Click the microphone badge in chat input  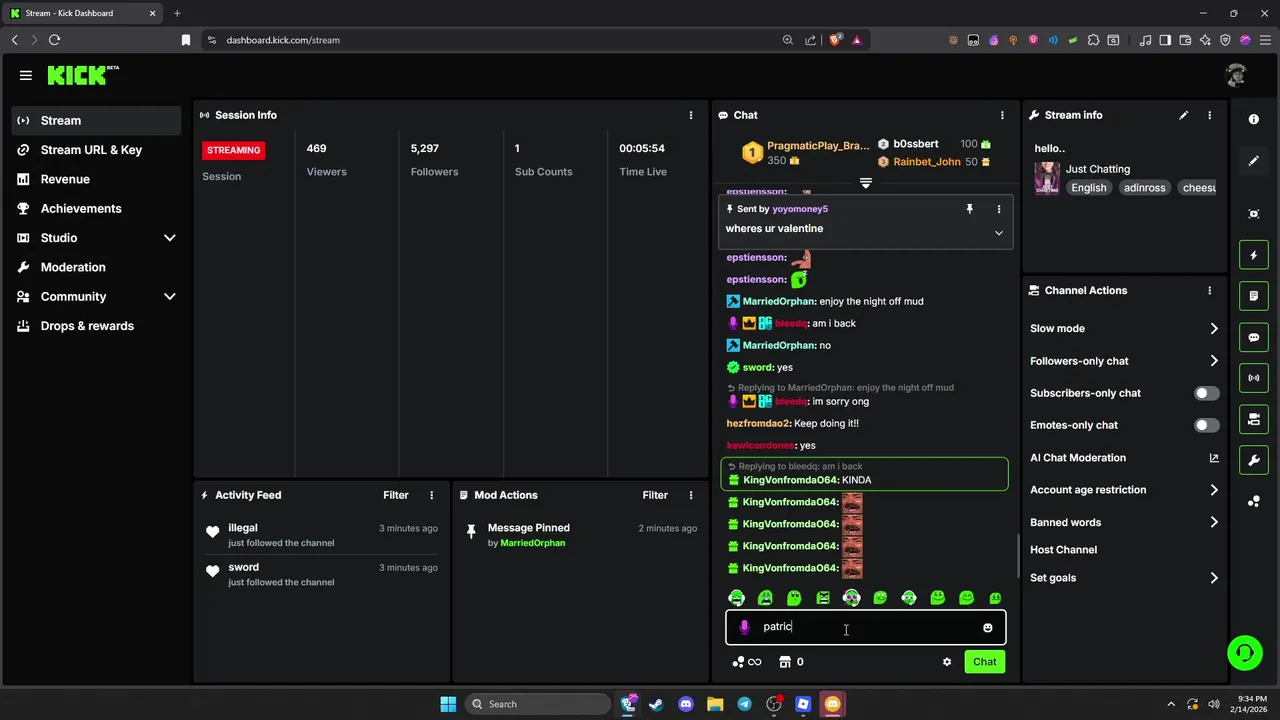click(744, 627)
